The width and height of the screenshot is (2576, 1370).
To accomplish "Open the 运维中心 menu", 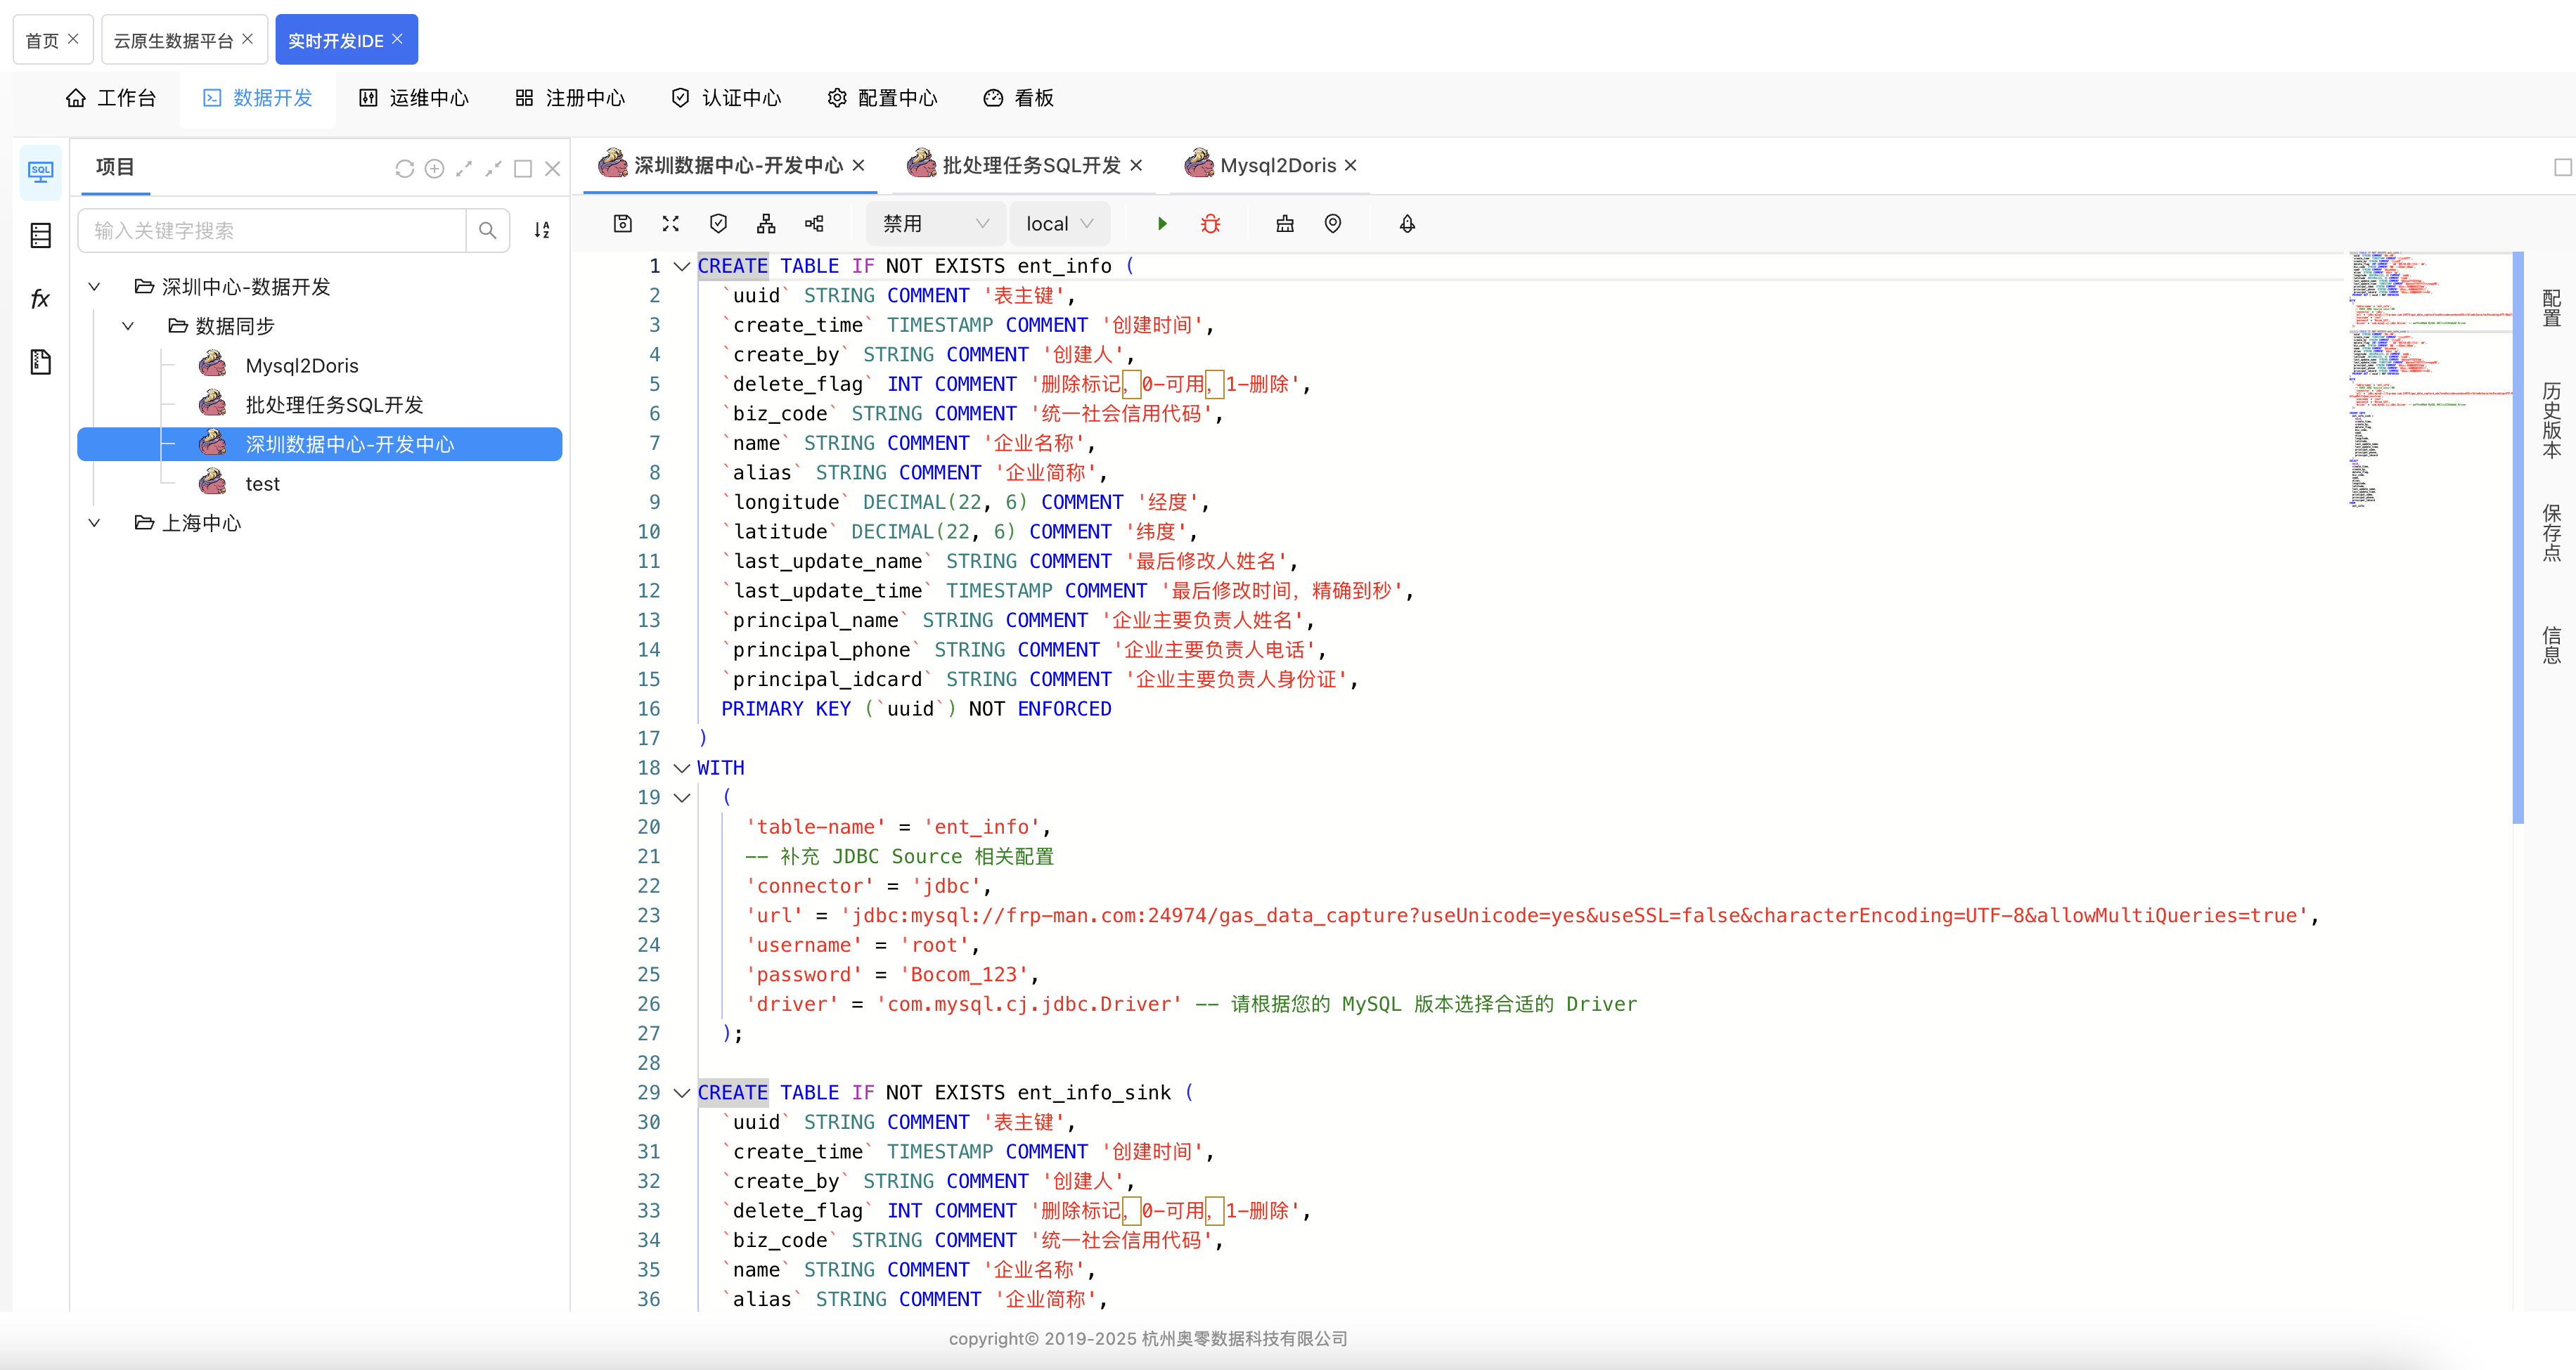I will tap(414, 98).
